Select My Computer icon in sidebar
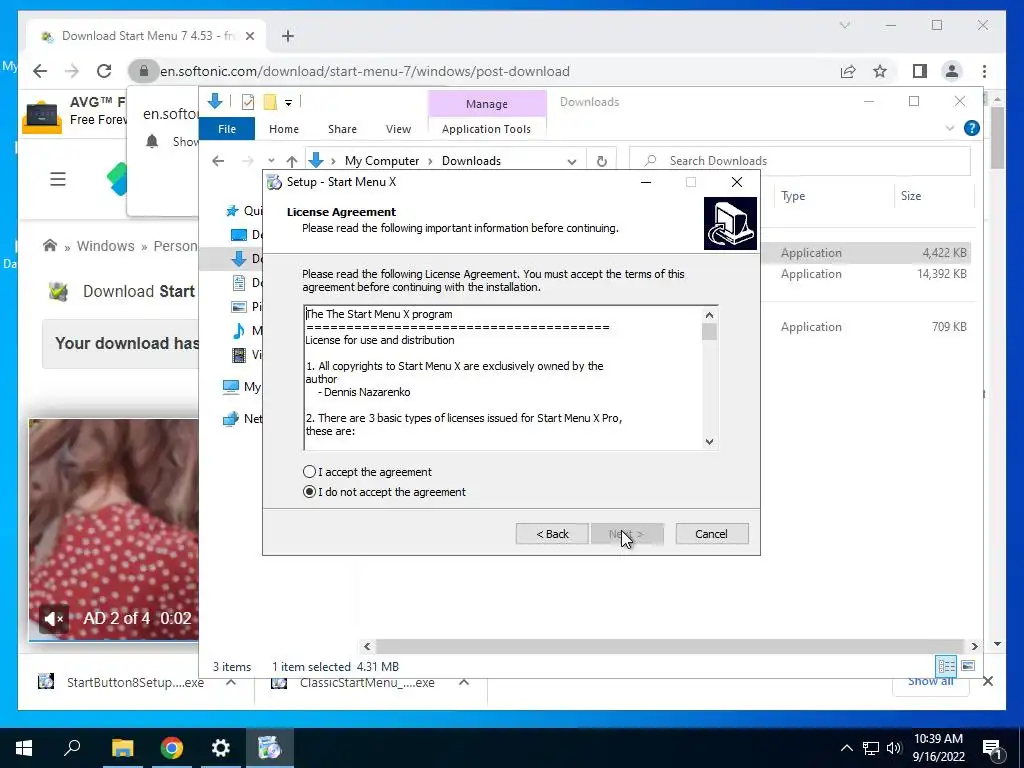The height and width of the screenshot is (768, 1024). [231, 387]
